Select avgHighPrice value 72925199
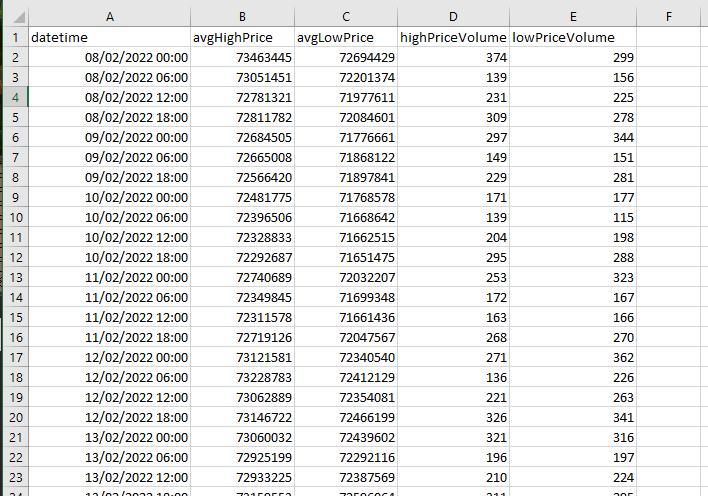The image size is (708, 496). [242, 457]
